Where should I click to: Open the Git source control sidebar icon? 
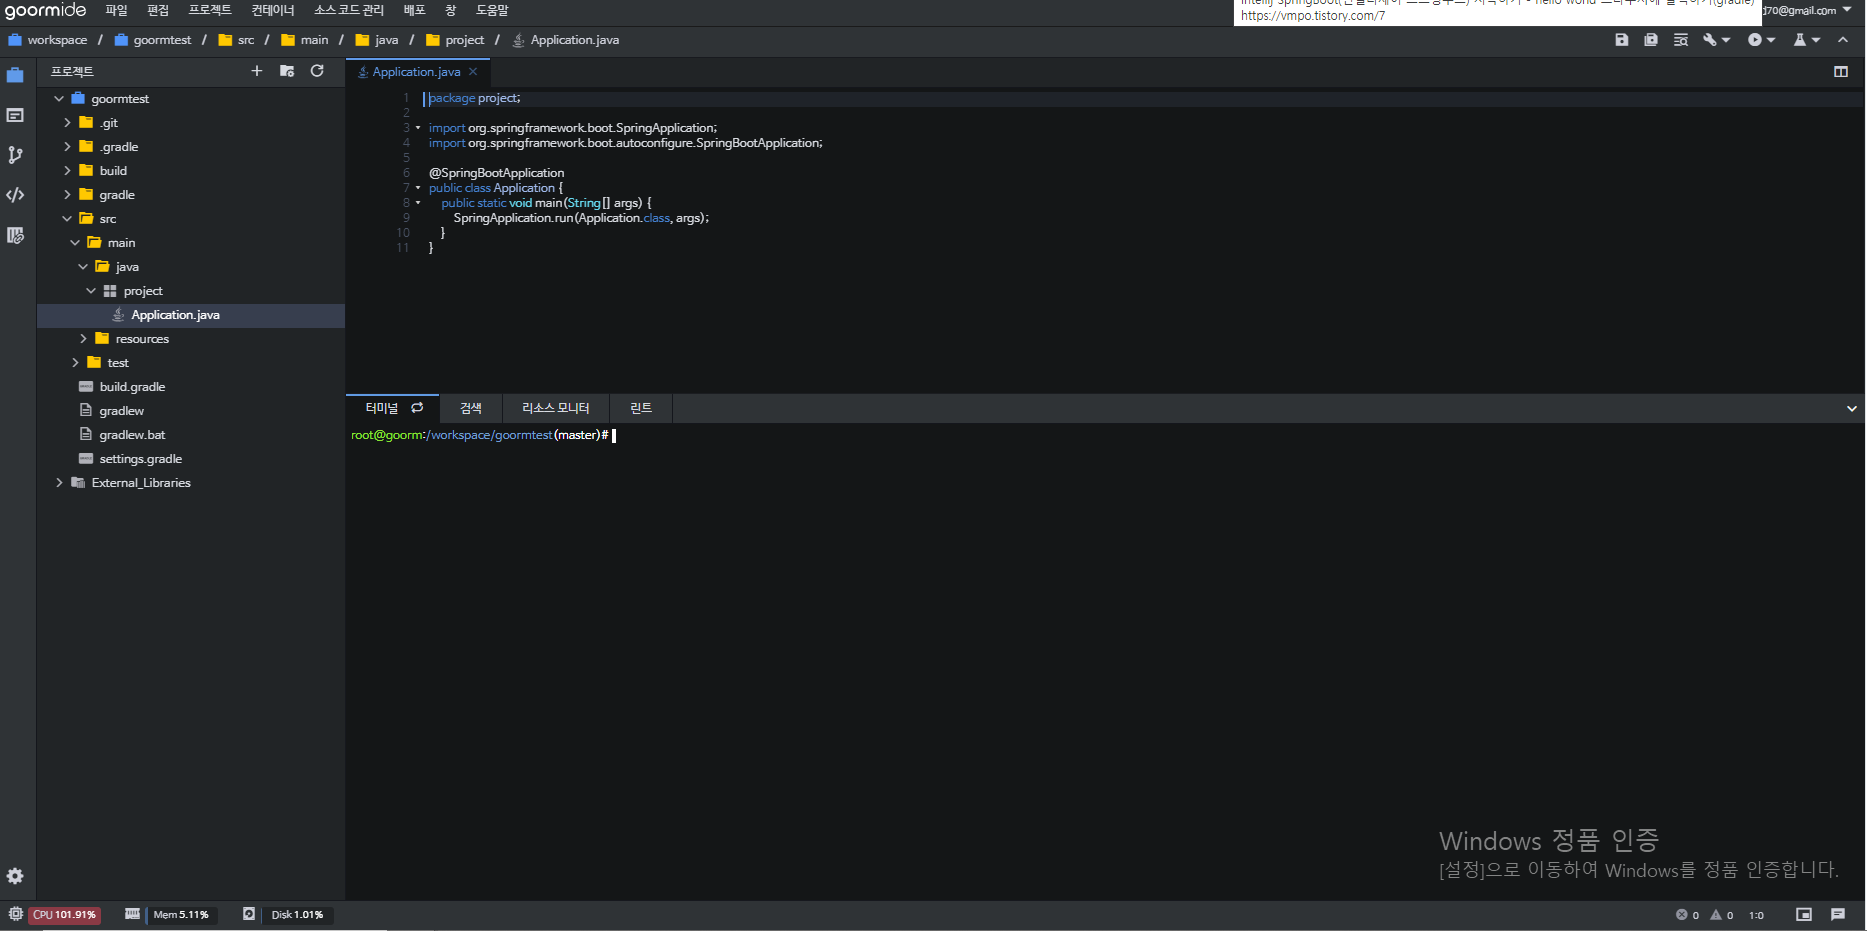coord(15,155)
